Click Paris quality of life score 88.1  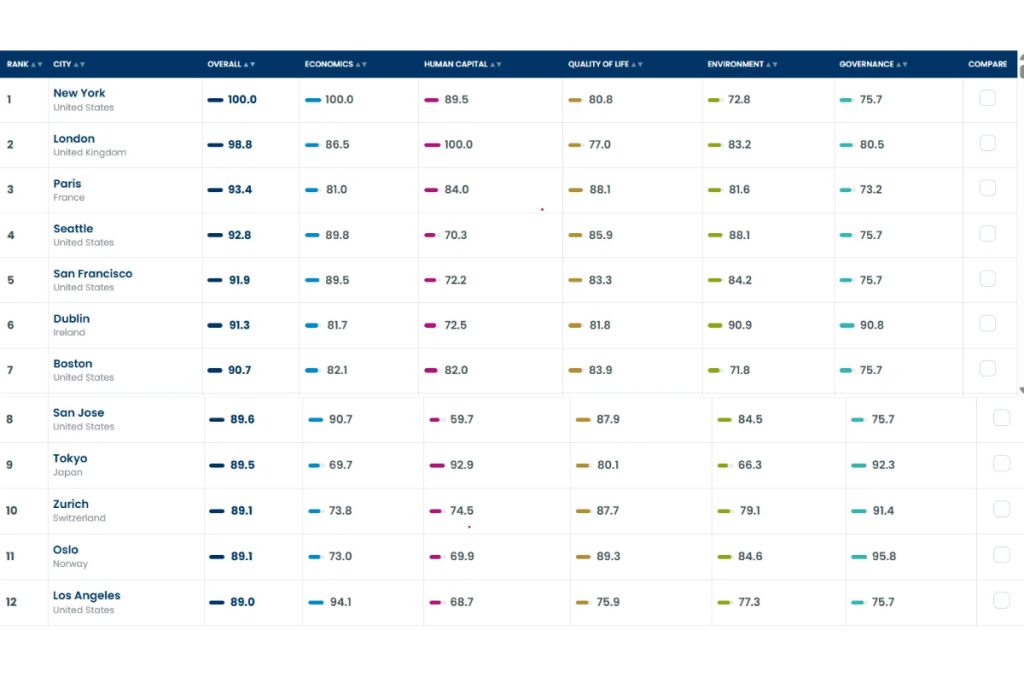[x=600, y=189]
